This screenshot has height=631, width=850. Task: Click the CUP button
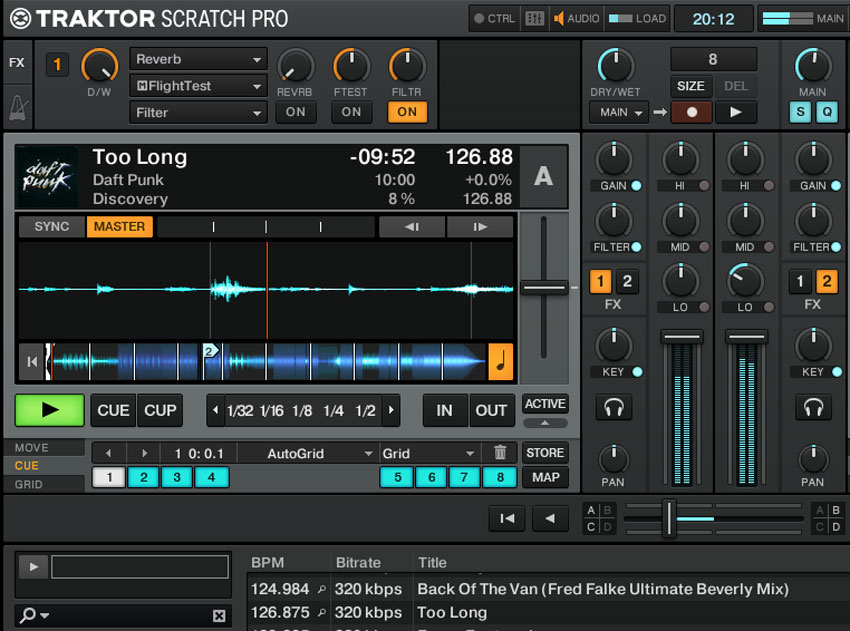[x=160, y=410]
